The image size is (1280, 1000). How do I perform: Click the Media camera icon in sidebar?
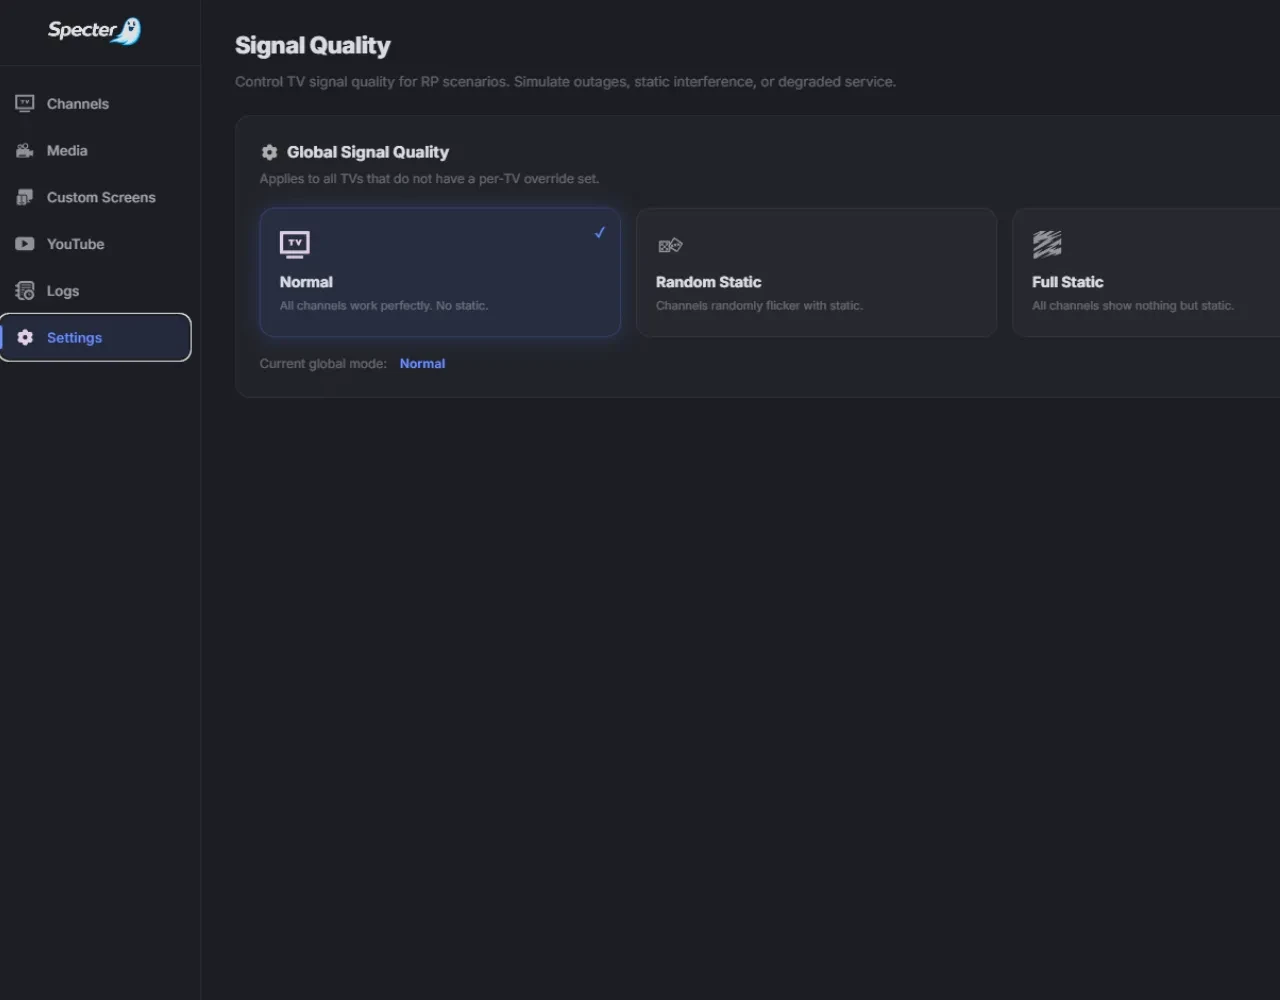(25, 151)
